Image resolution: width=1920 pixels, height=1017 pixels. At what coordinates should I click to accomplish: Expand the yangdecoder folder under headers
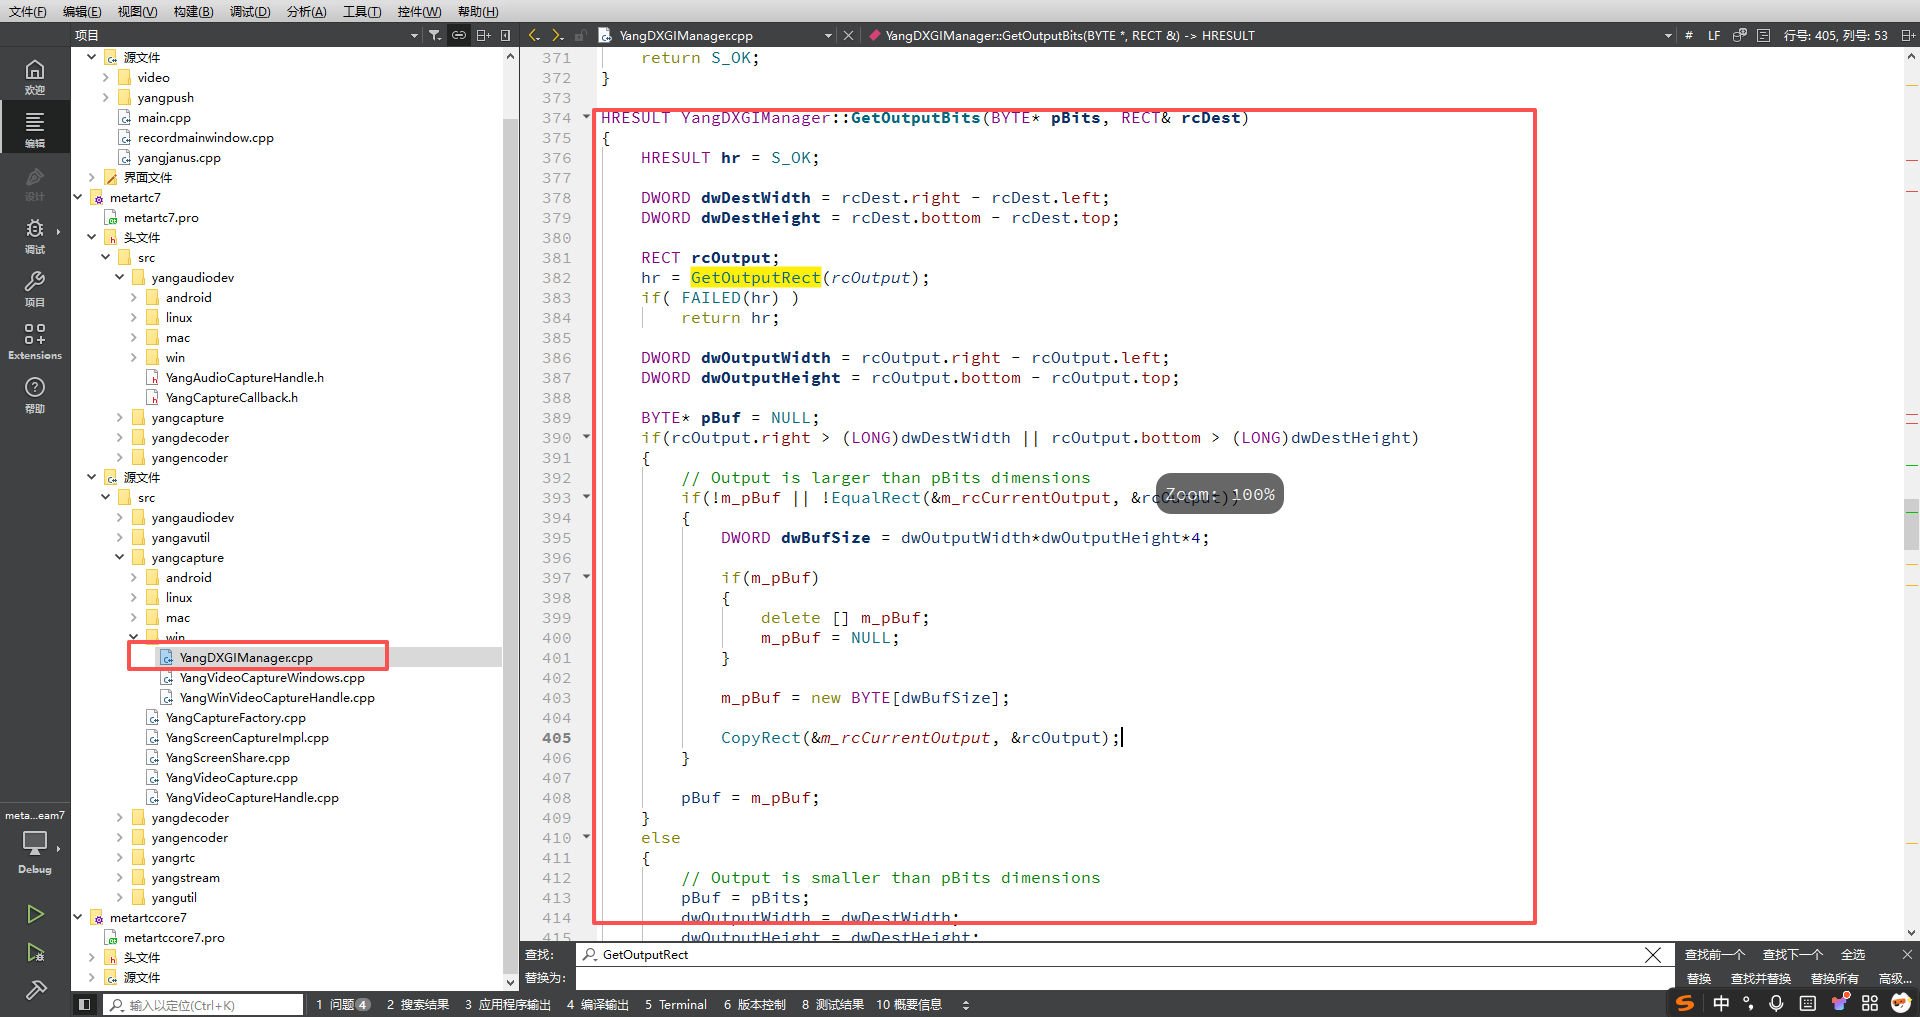tap(120, 437)
